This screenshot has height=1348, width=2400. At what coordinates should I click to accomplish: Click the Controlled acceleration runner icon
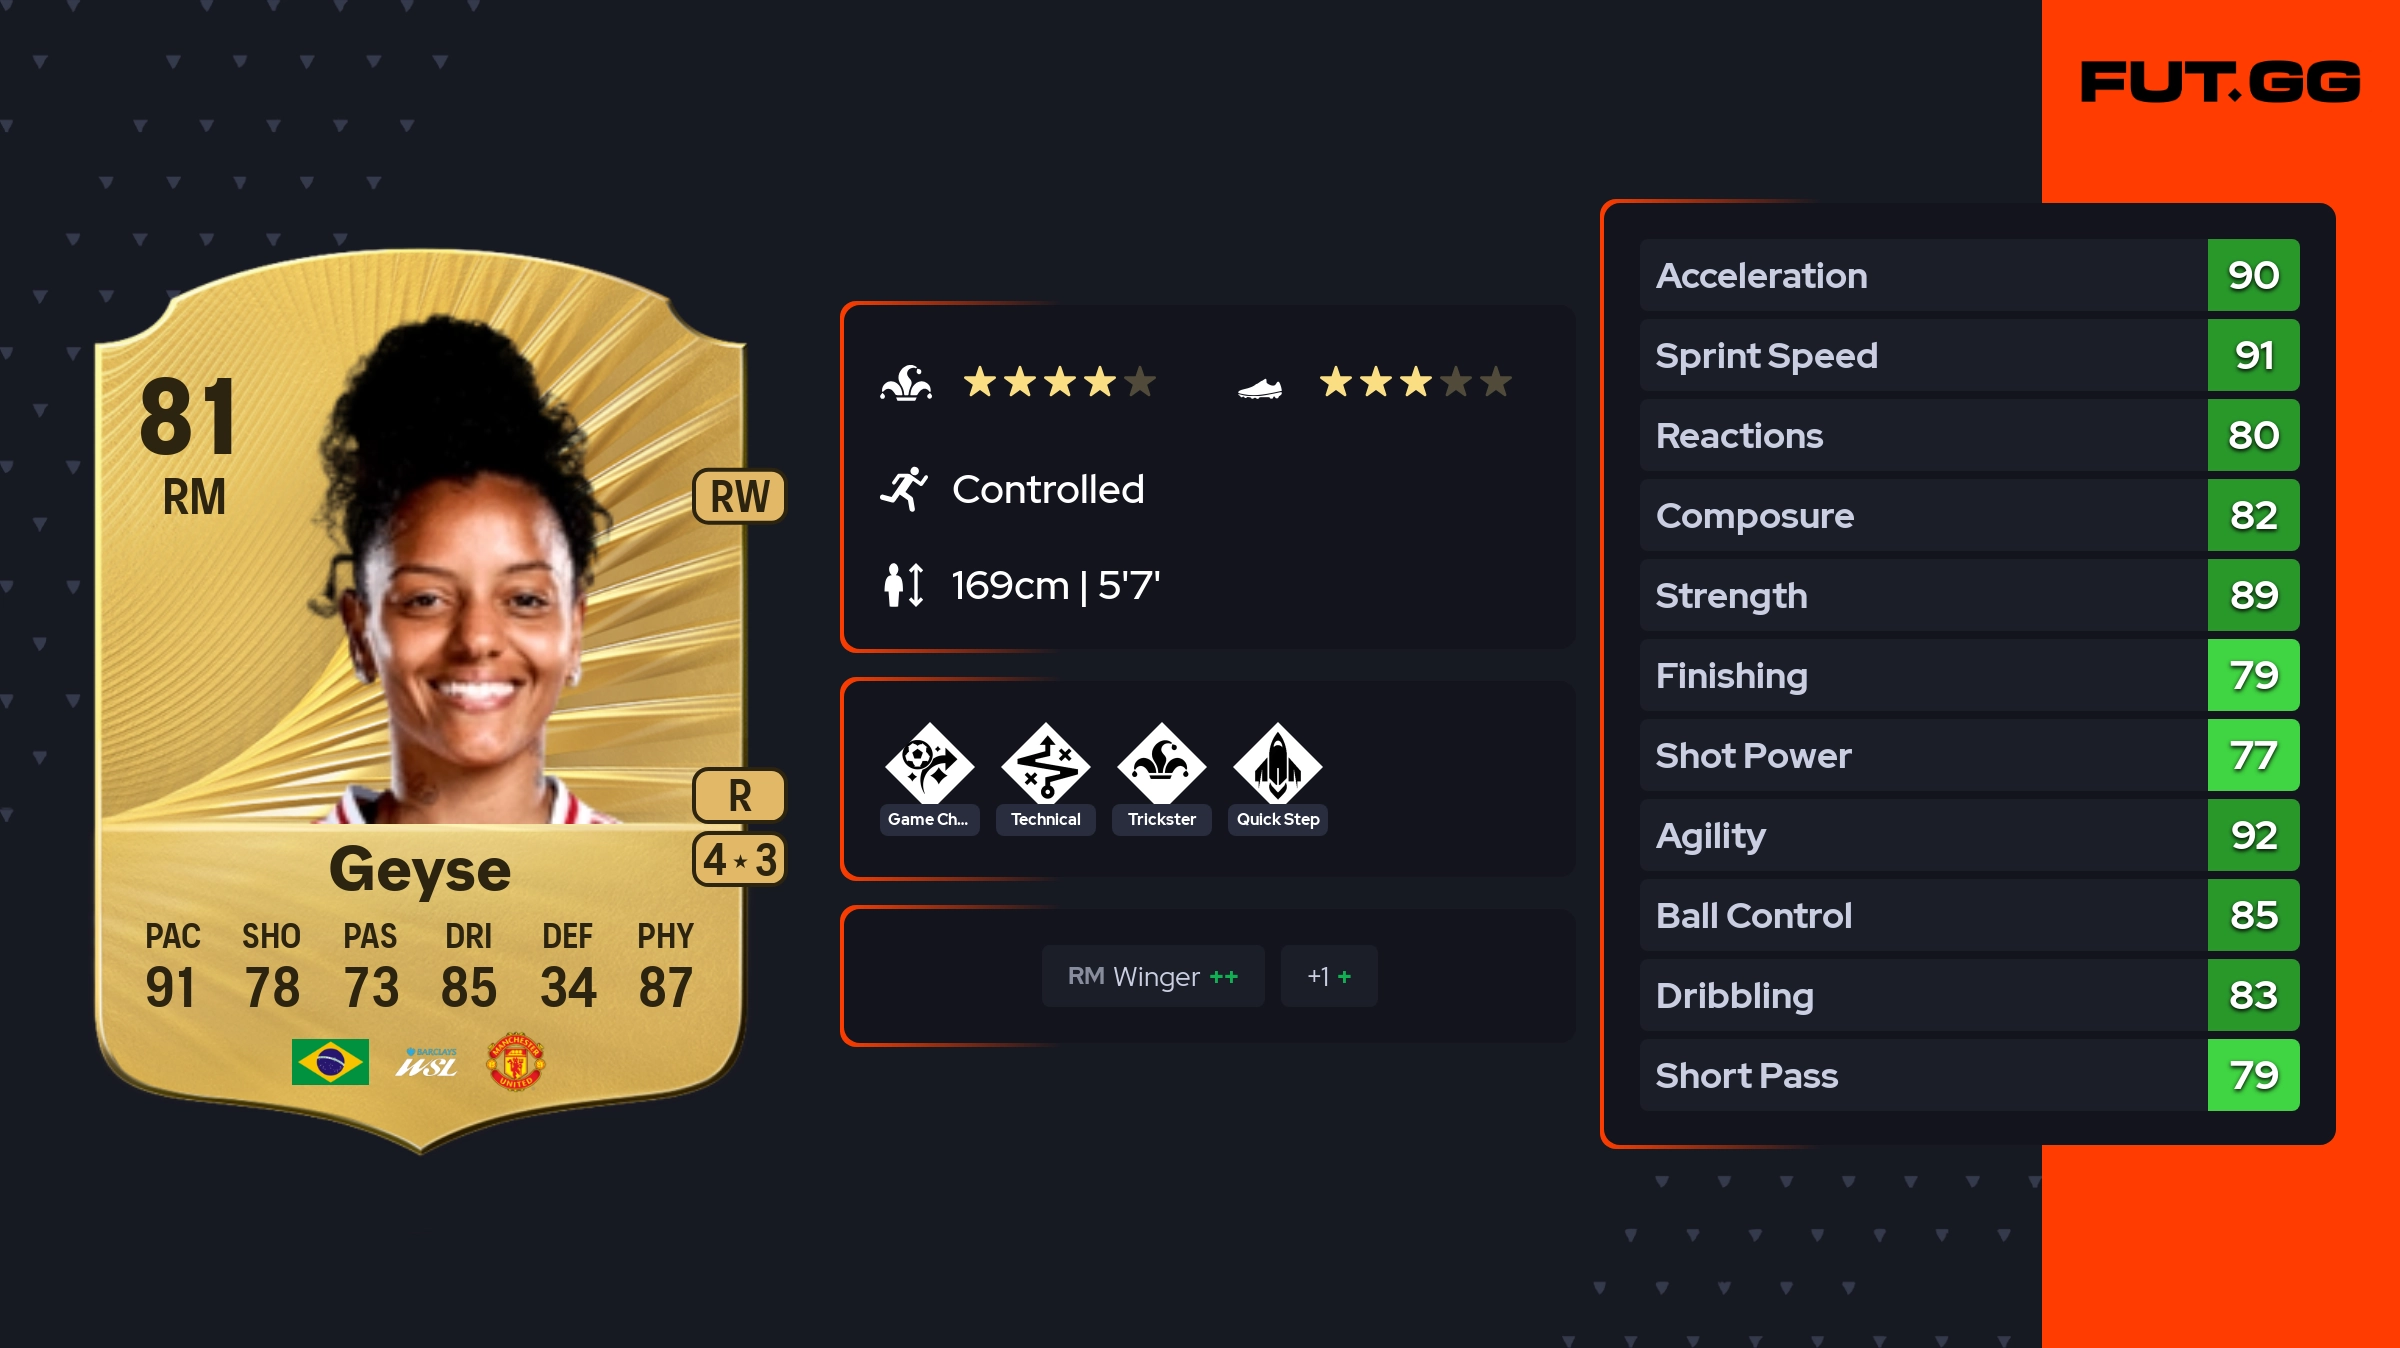[904, 489]
